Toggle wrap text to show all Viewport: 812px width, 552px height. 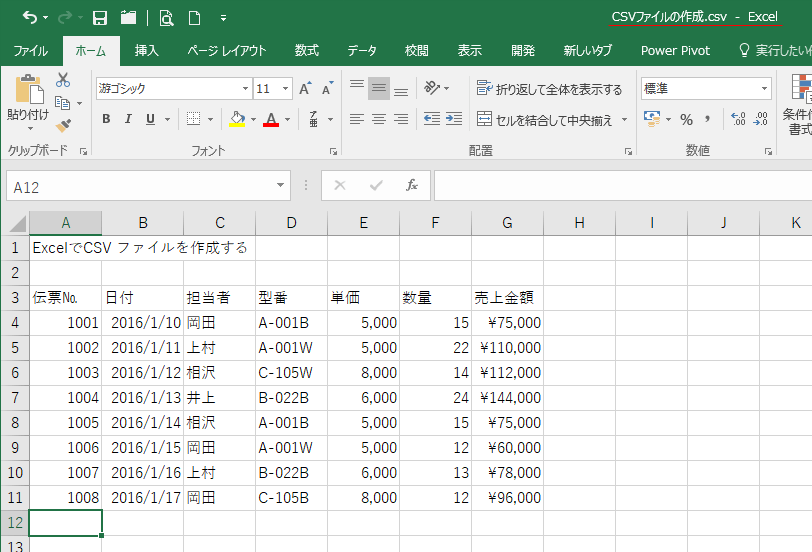[550, 89]
